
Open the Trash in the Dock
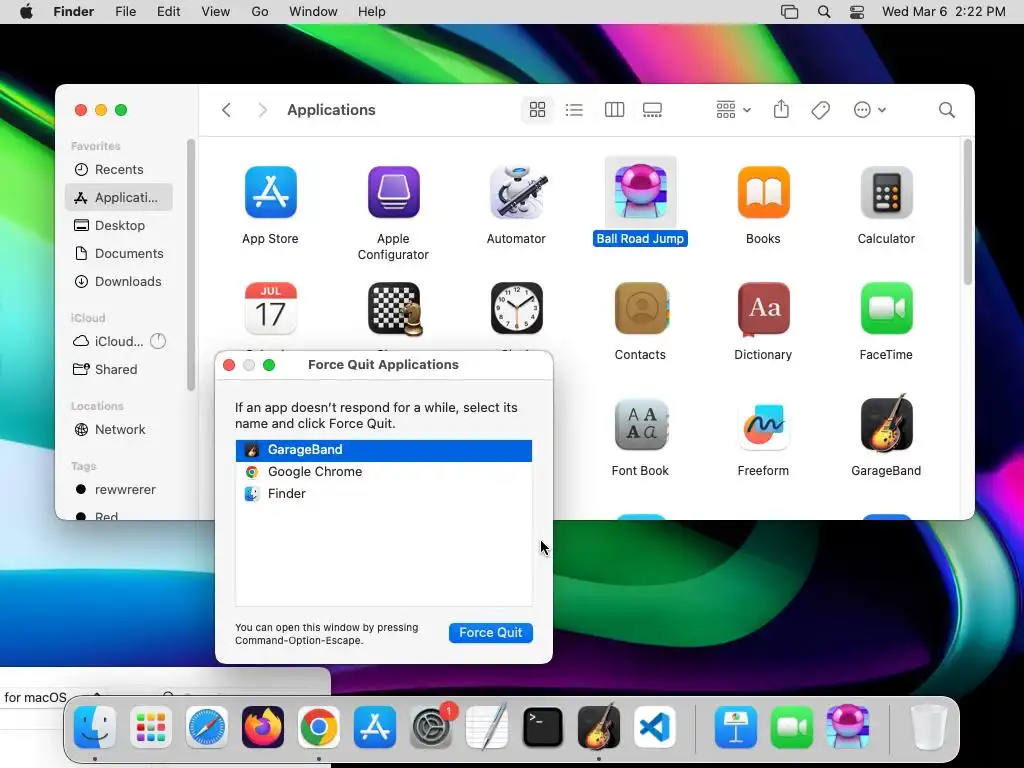(929, 728)
